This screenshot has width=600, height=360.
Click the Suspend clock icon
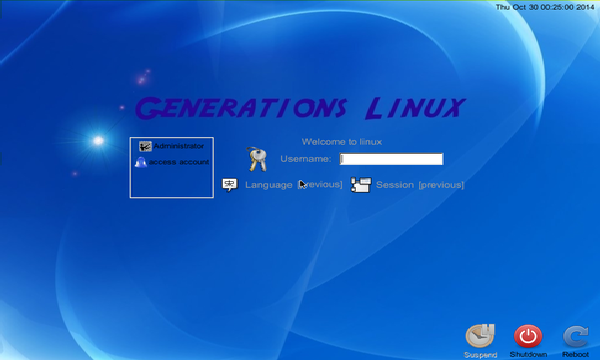click(480, 336)
